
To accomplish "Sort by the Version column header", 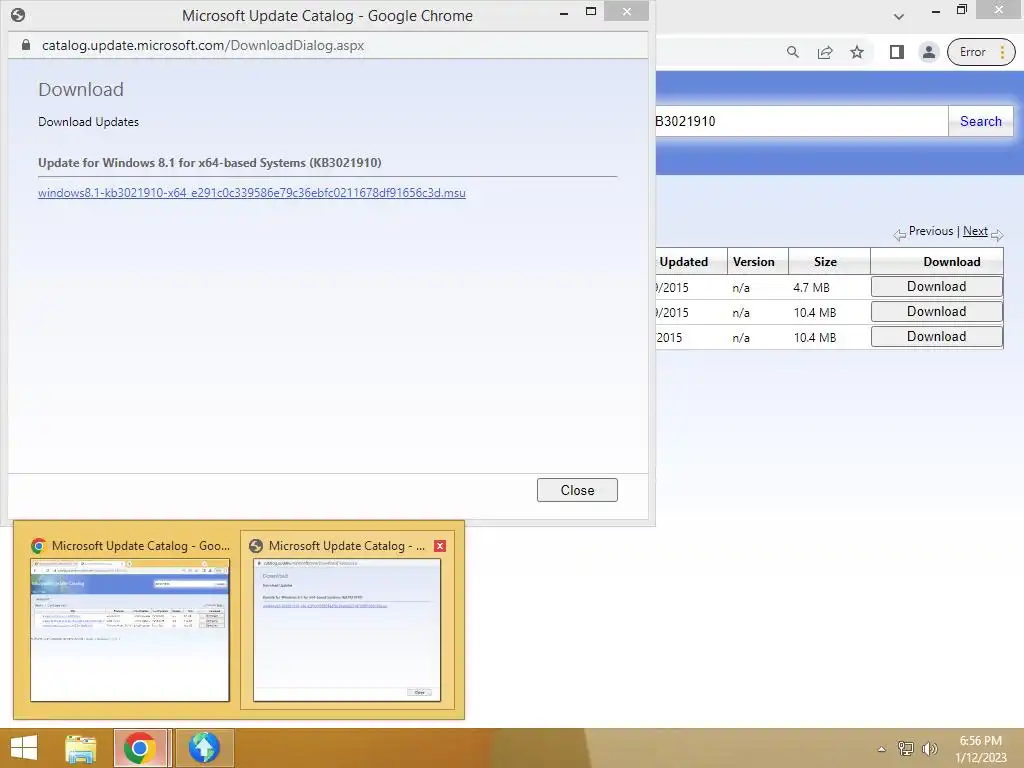I will coord(754,261).
